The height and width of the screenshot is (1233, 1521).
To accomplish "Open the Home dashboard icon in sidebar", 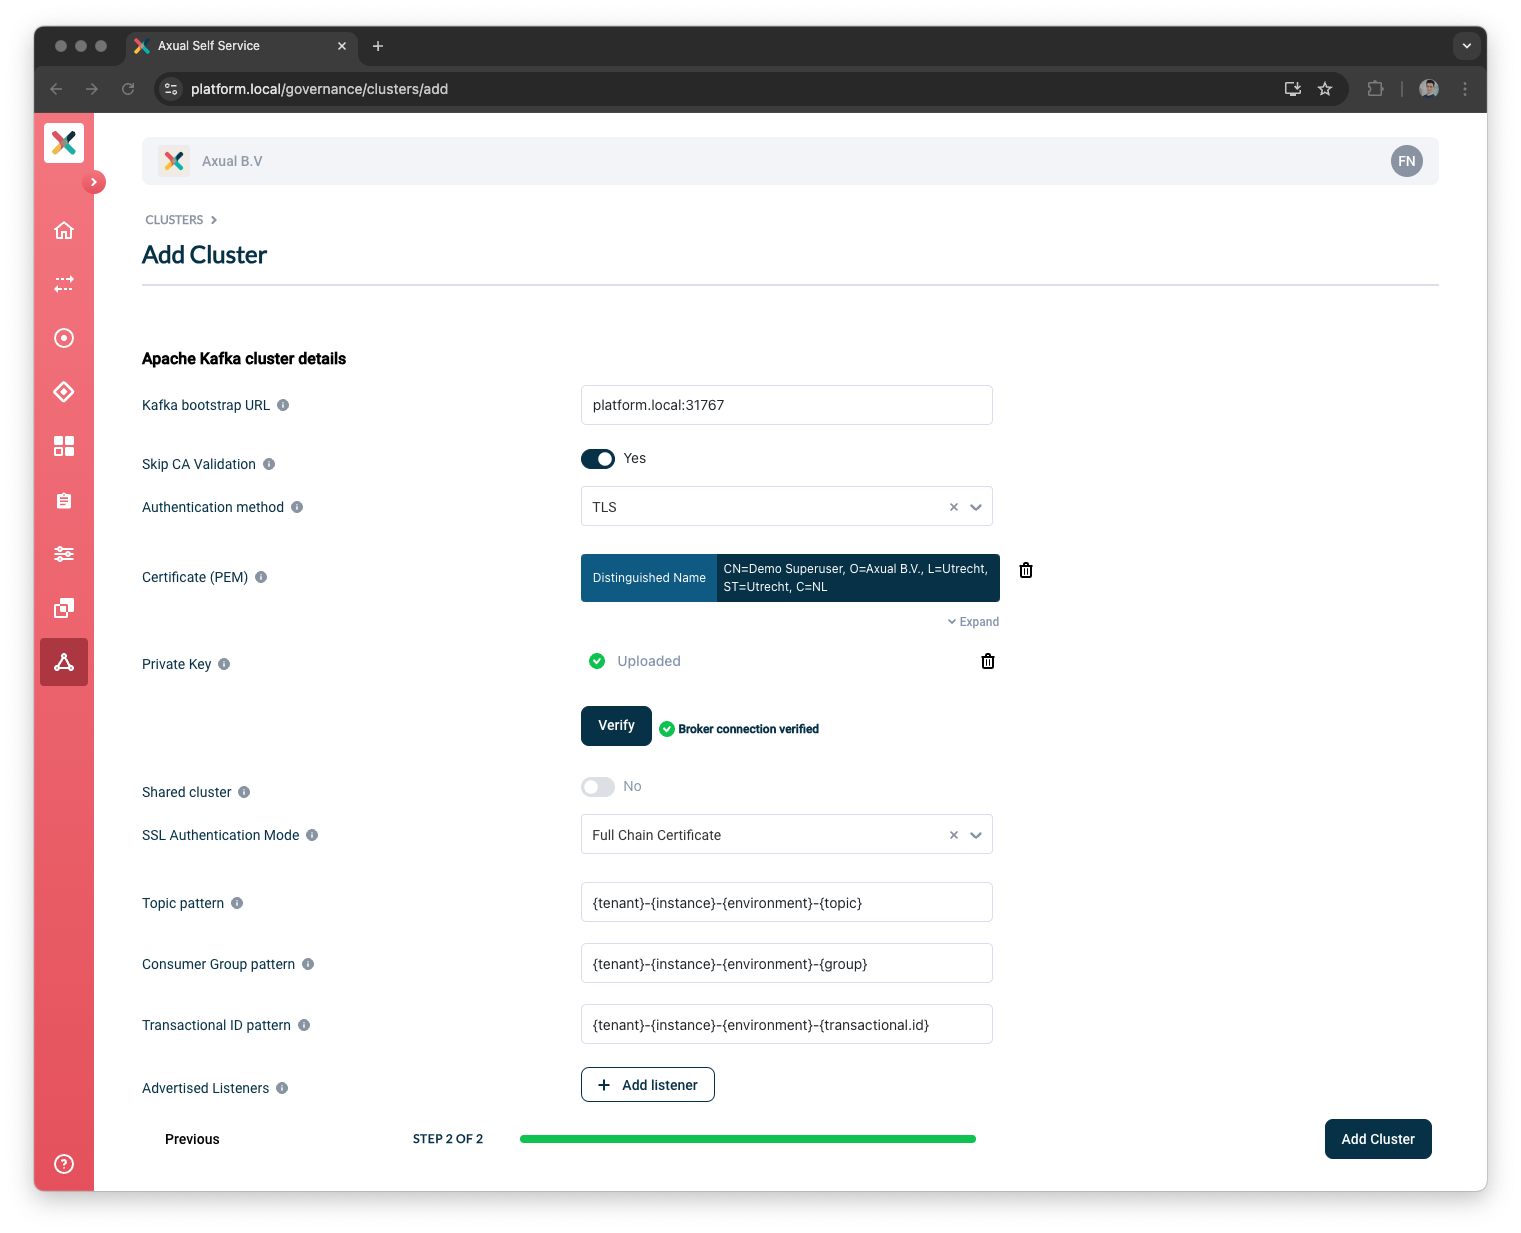I will tap(63, 230).
